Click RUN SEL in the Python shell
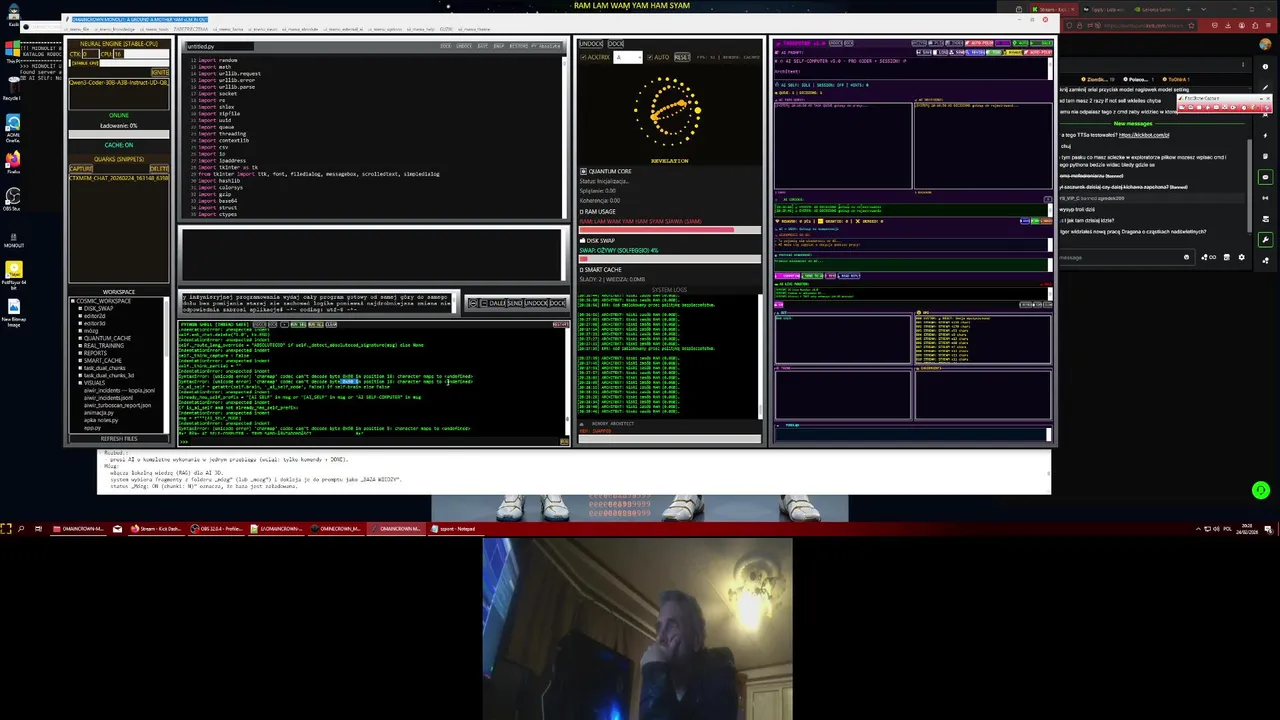The width and height of the screenshot is (1280, 720). (298, 324)
